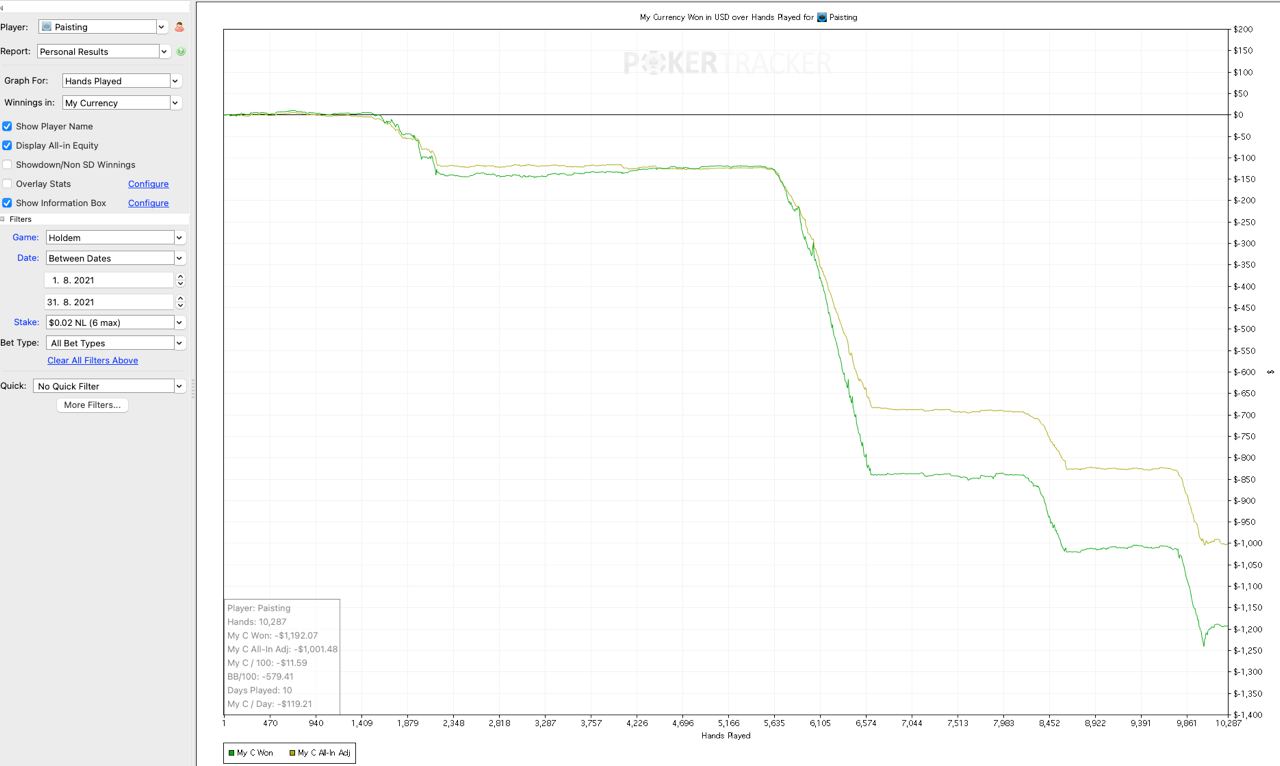Click the start date field 1. 8. 2021
Screen dimensions: 1280x766
click(108, 281)
